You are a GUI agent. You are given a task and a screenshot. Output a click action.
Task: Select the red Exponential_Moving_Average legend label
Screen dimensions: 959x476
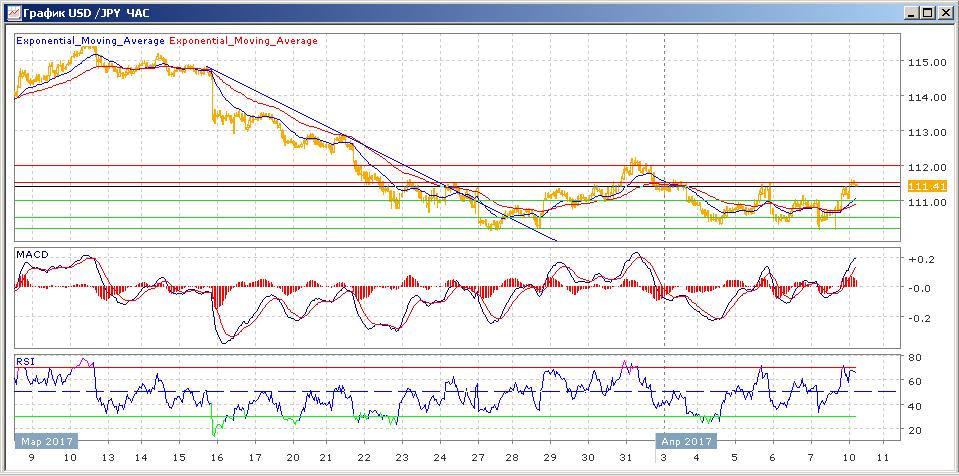[245, 41]
